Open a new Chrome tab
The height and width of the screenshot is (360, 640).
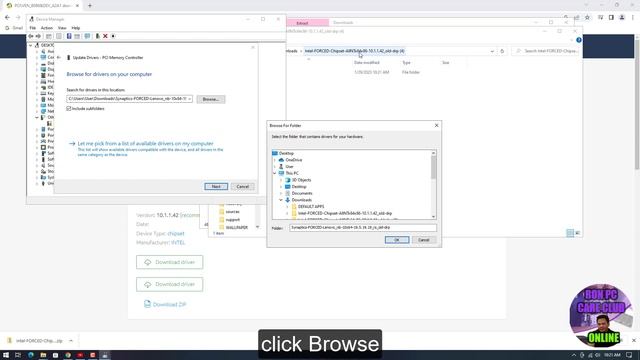click(90, 6)
